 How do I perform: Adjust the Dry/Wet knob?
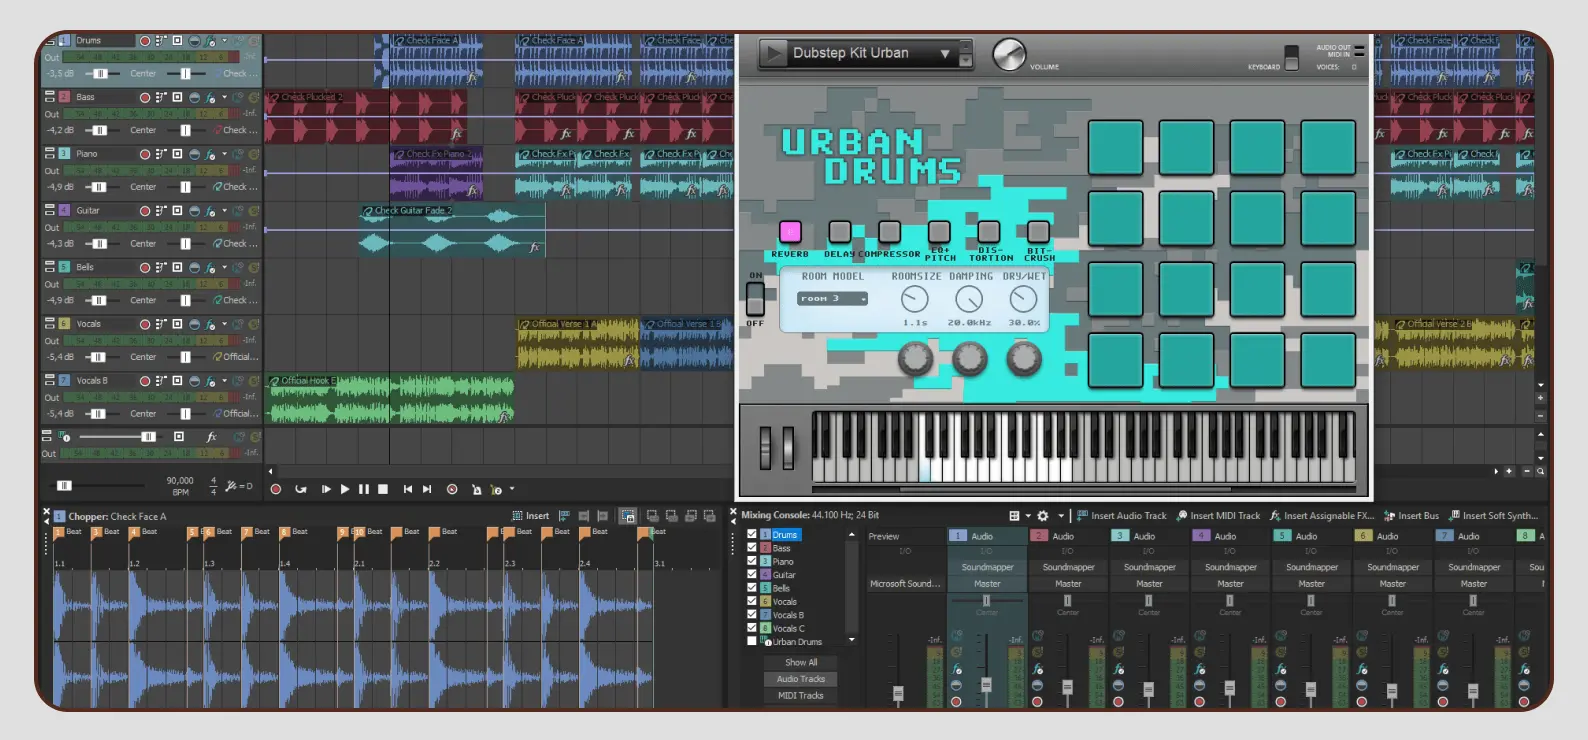point(1022,298)
